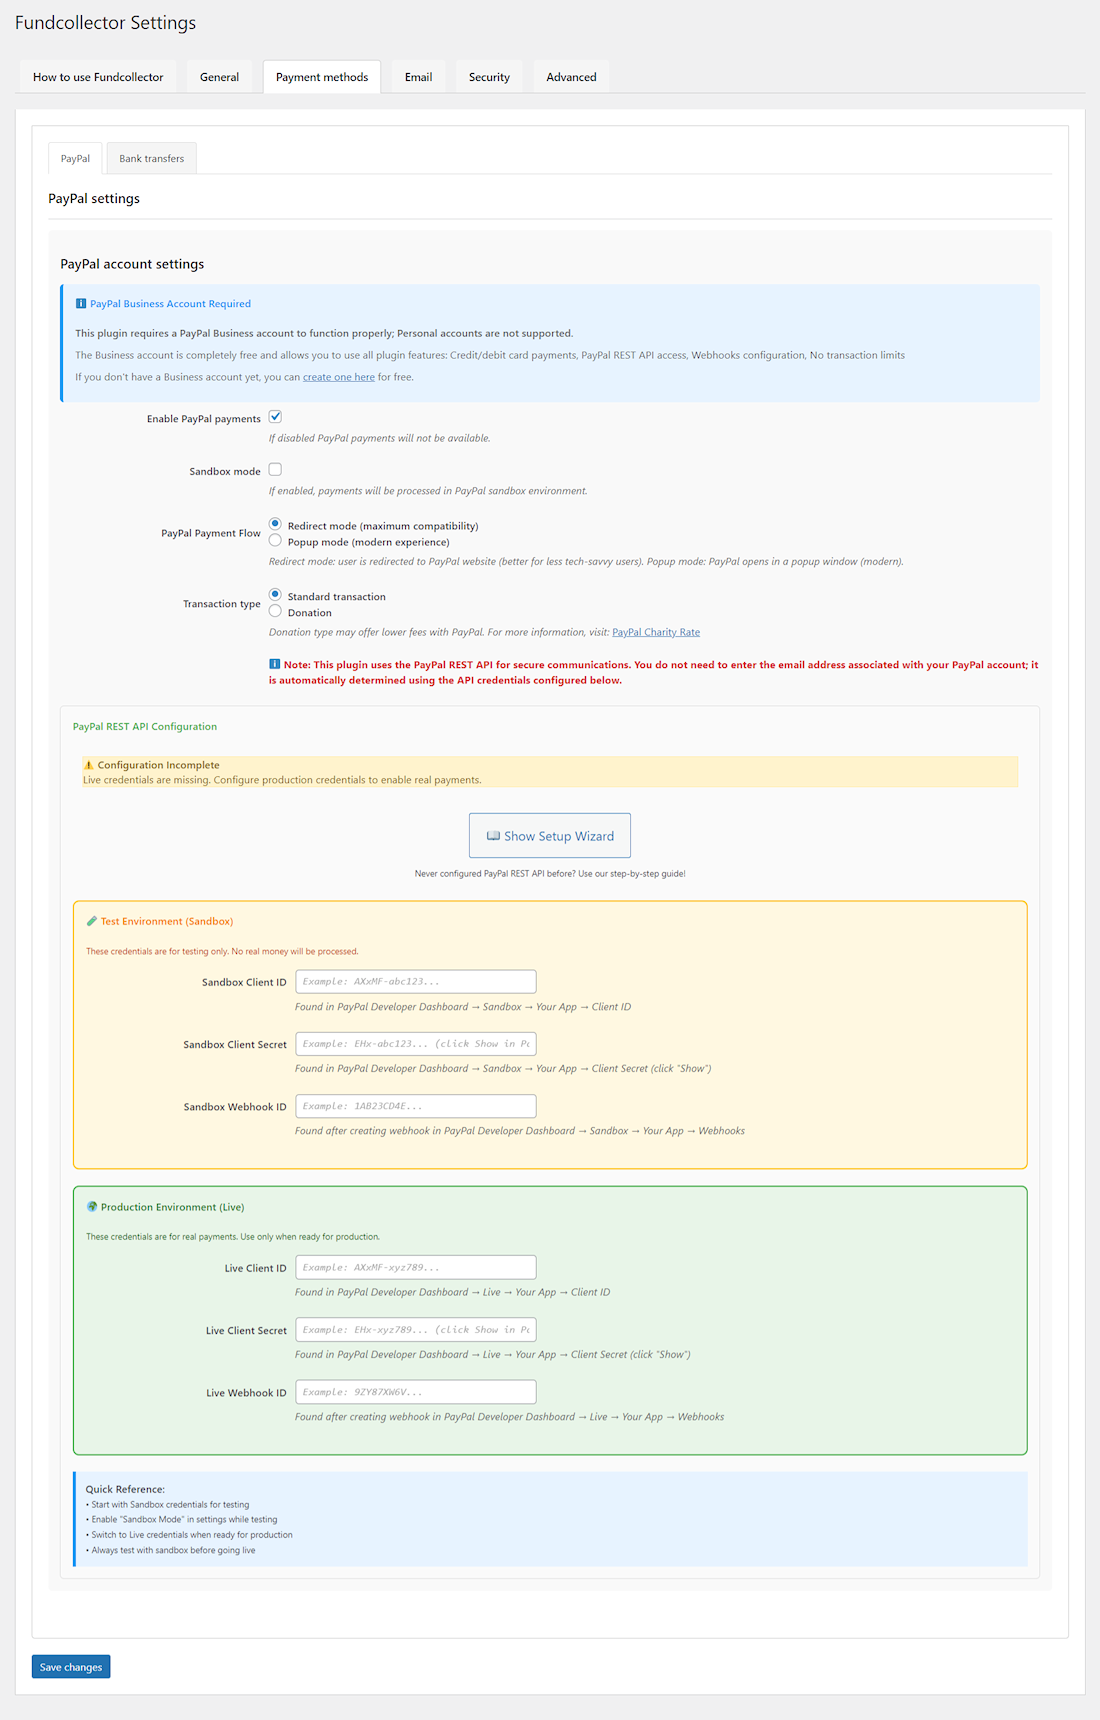
Task: Click 'Start with Sandbox credentials for testing' line
Action: pos(168,1504)
